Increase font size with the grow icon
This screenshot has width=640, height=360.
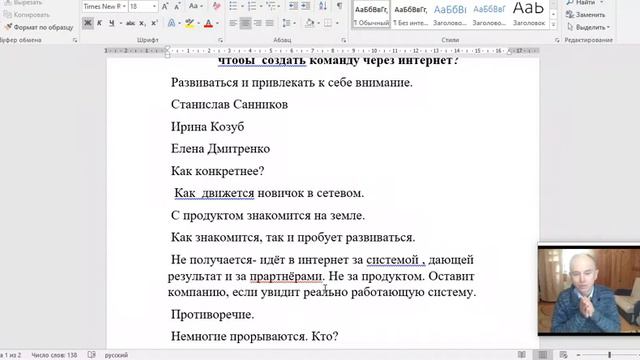click(x=165, y=6)
